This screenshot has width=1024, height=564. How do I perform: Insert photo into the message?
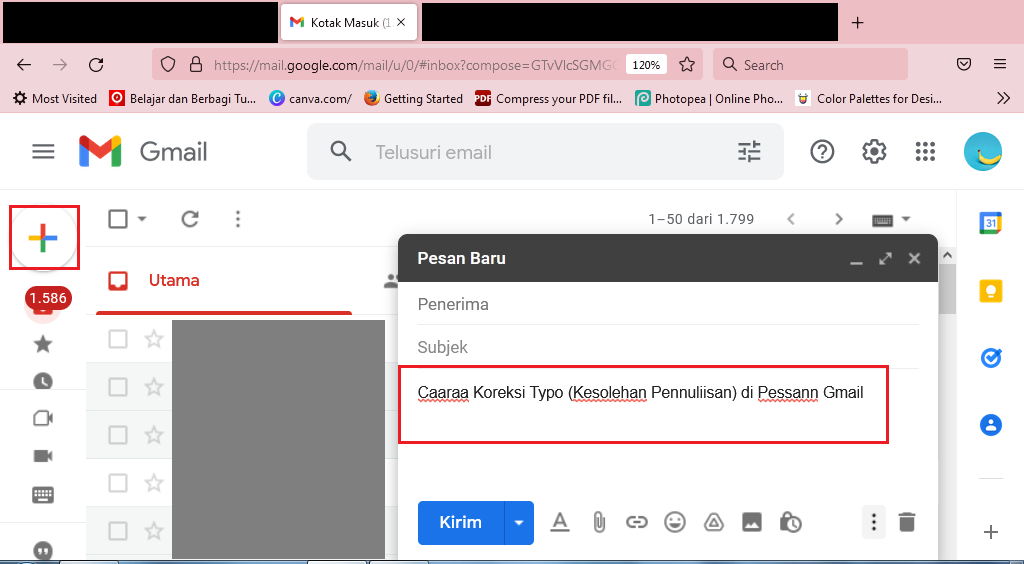[752, 522]
